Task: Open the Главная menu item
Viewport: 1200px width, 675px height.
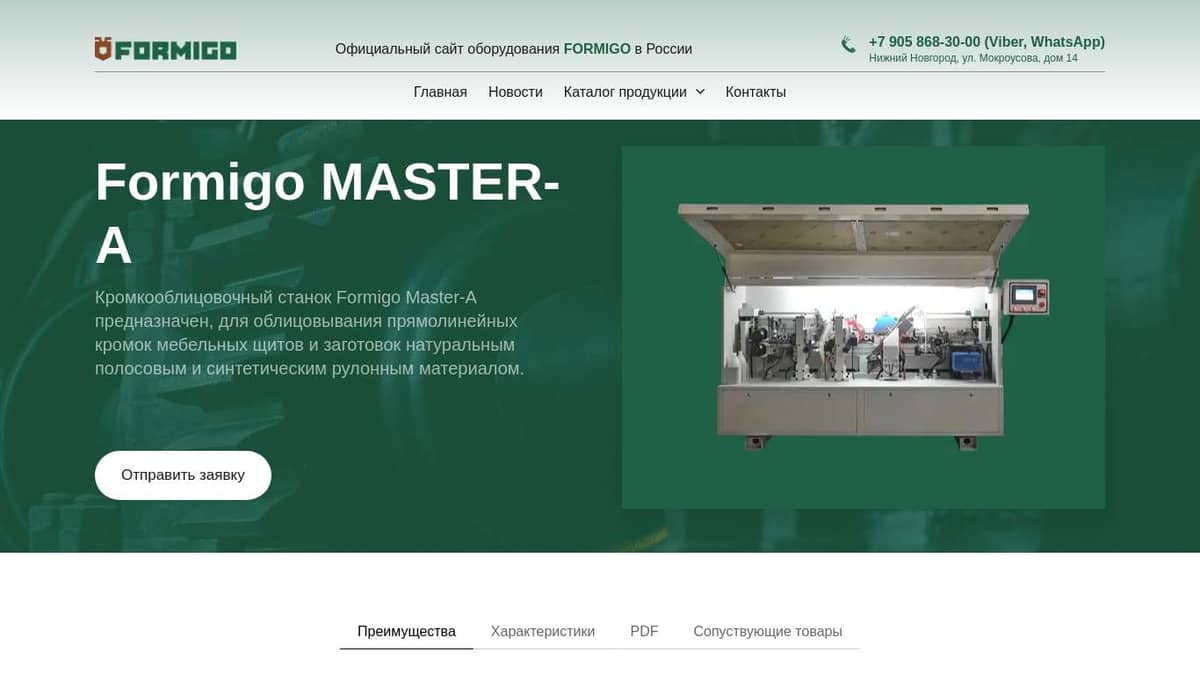Action: pos(441,91)
